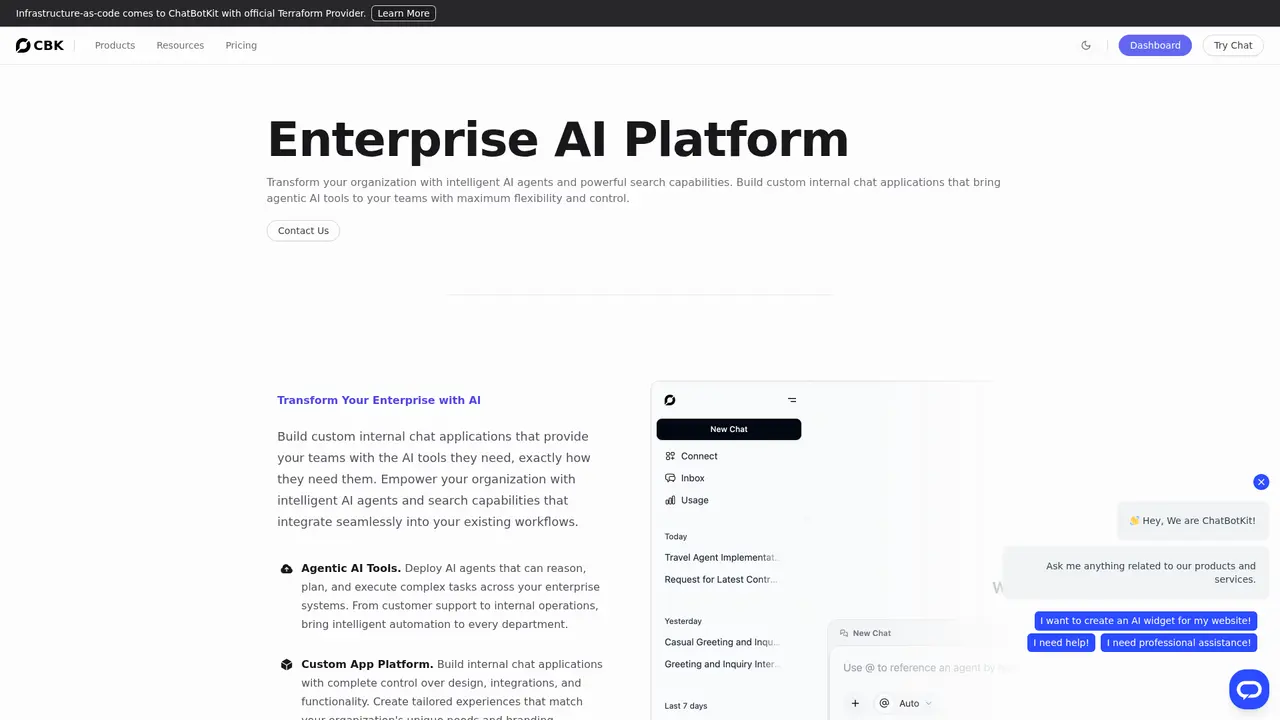Open the Usage item in preview sidebar
The image size is (1280, 720).
click(x=686, y=500)
